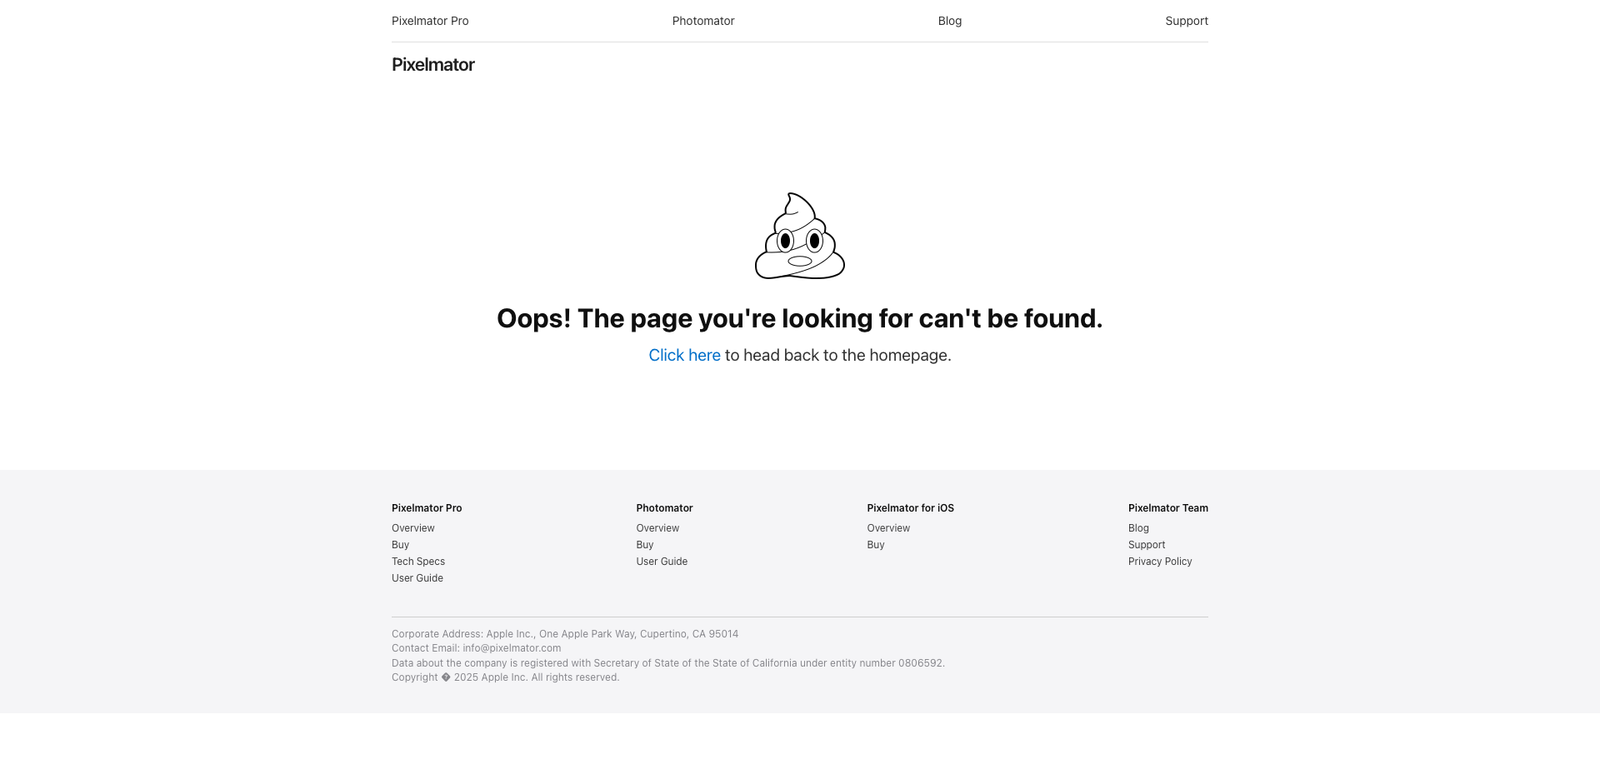The height and width of the screenshot is (784, 1600).
Task: Click Buy under footer Pixelmator Pro
Action: 400,545
